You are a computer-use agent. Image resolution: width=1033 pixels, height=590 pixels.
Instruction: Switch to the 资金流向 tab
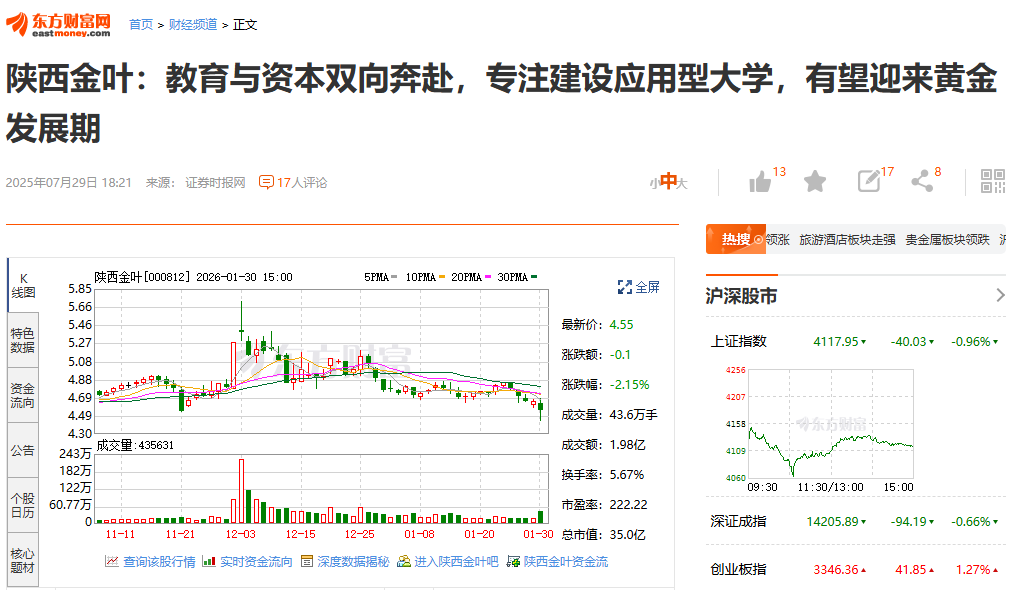(x=22, y=395)
